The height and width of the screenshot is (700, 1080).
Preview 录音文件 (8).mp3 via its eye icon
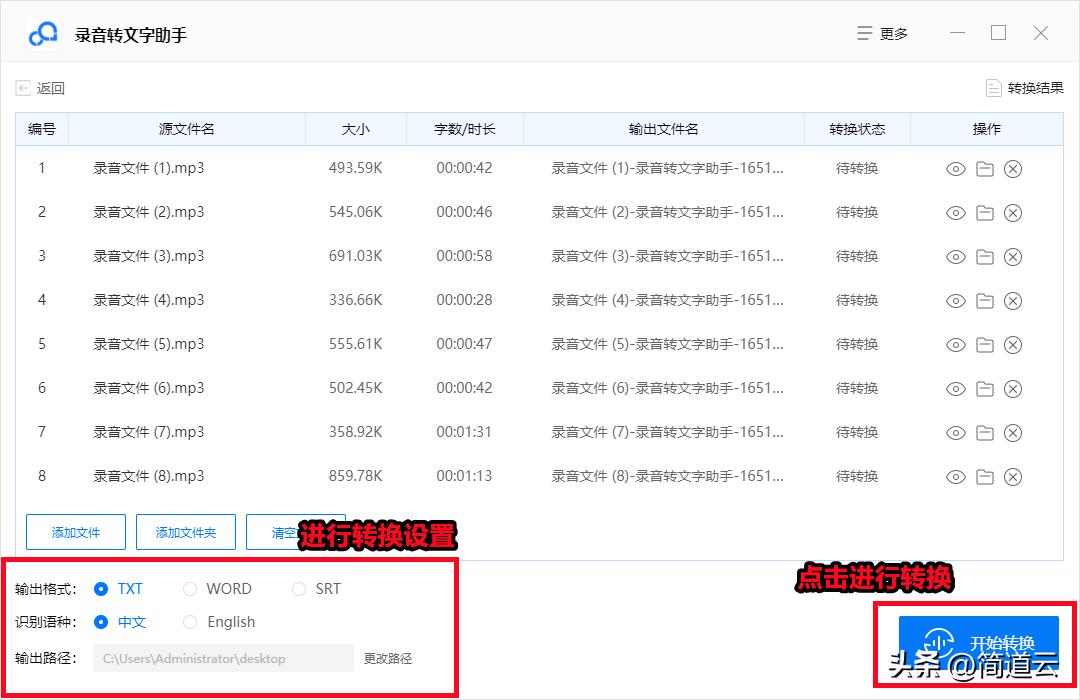tap(957, 476)
